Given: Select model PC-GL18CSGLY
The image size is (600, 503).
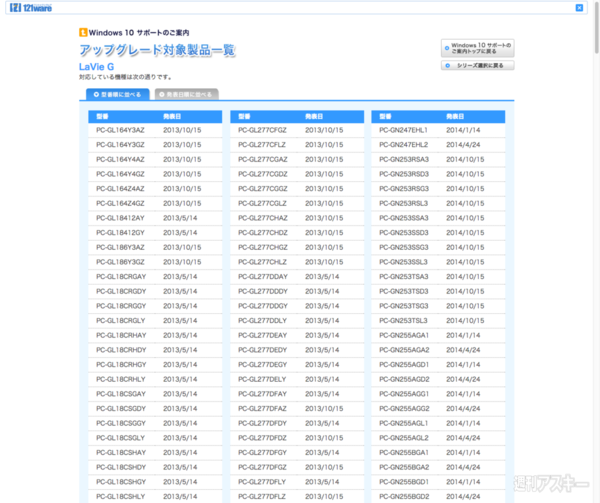Looking at the screenshot, I should 121,438.
